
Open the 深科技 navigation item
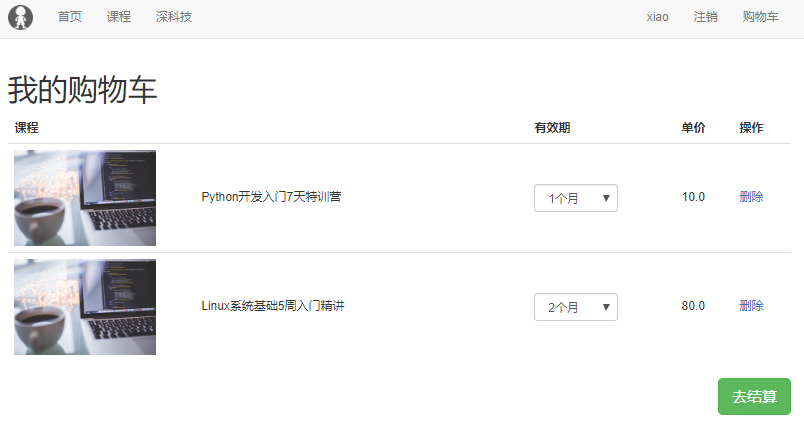pyautogui.click(x=174, y=17)
